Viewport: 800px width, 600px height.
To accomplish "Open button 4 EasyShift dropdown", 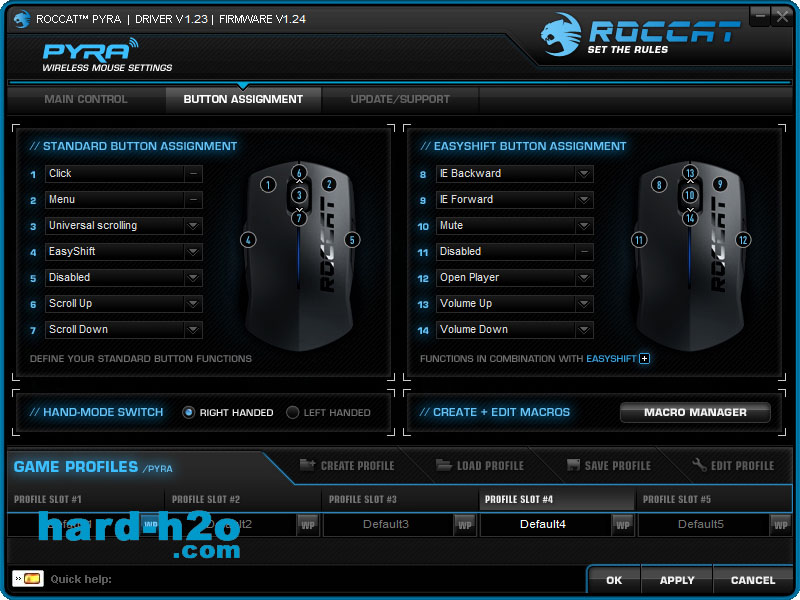I will 193,252.
